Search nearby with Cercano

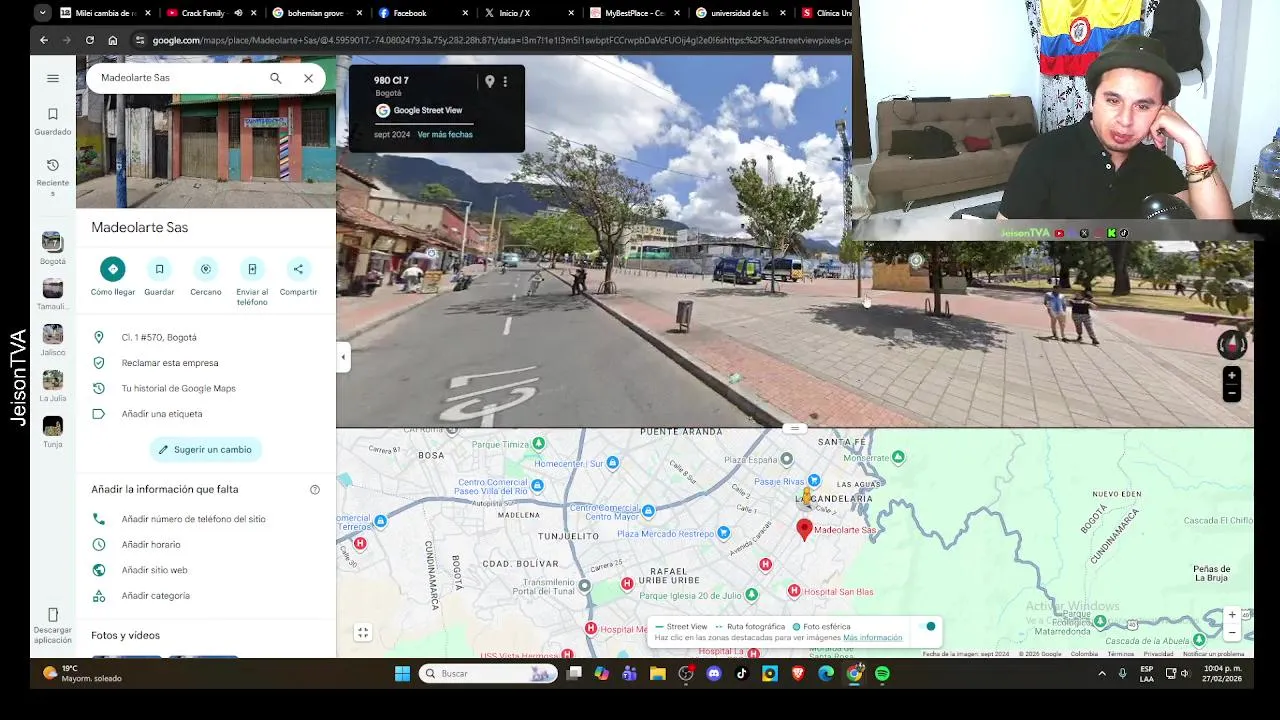coord(206,269)
